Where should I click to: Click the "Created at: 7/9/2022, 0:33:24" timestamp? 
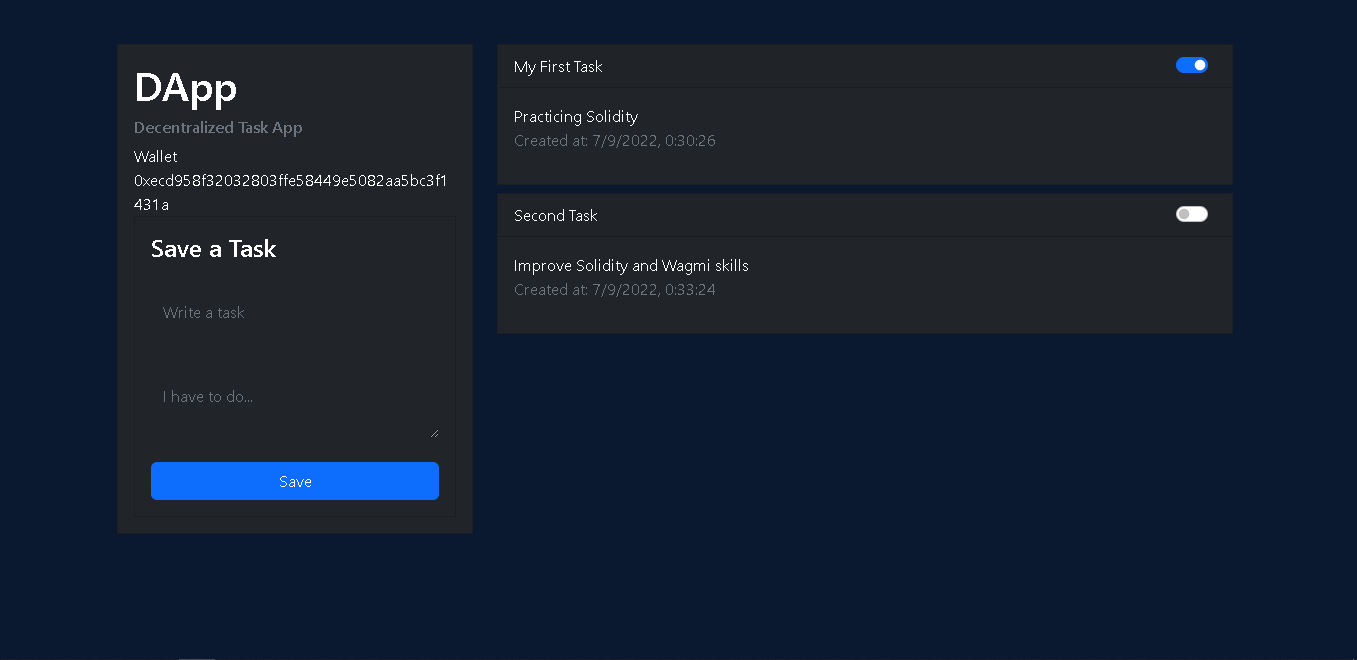click(615, 290)
